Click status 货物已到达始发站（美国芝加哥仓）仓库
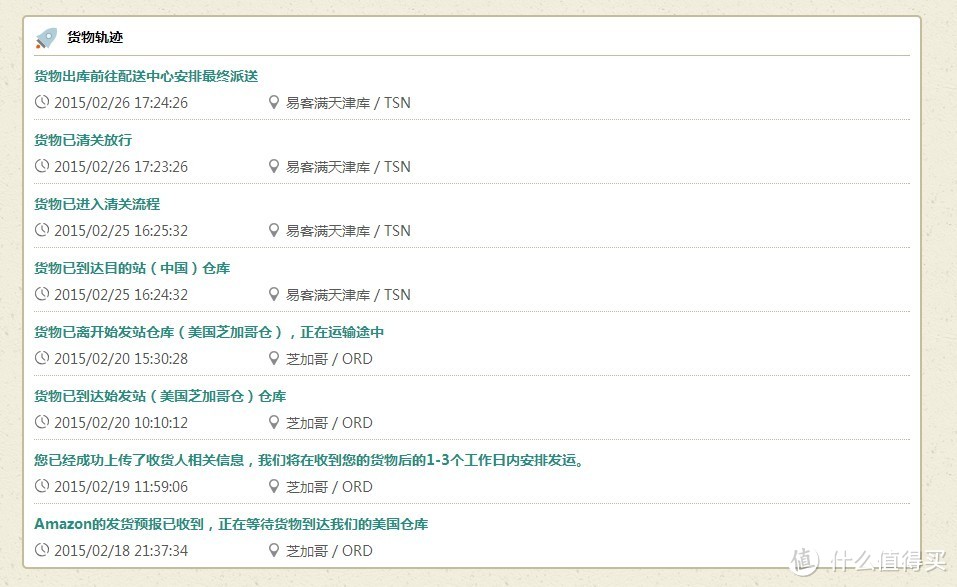957x587 pixels. click(x=160, y=397)
